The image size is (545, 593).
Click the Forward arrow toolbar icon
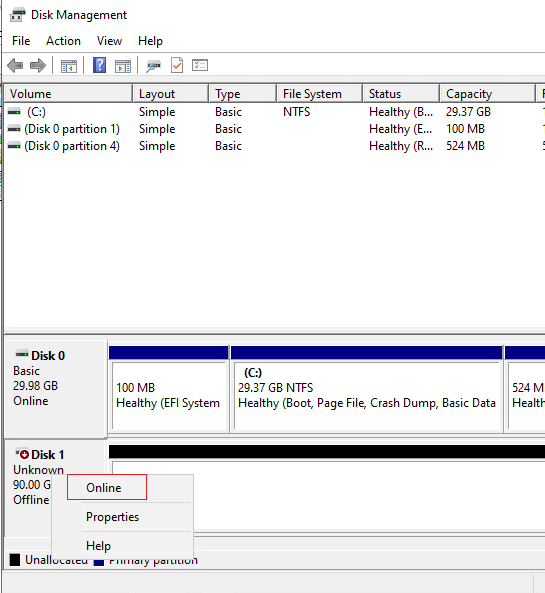coord(38,65)
